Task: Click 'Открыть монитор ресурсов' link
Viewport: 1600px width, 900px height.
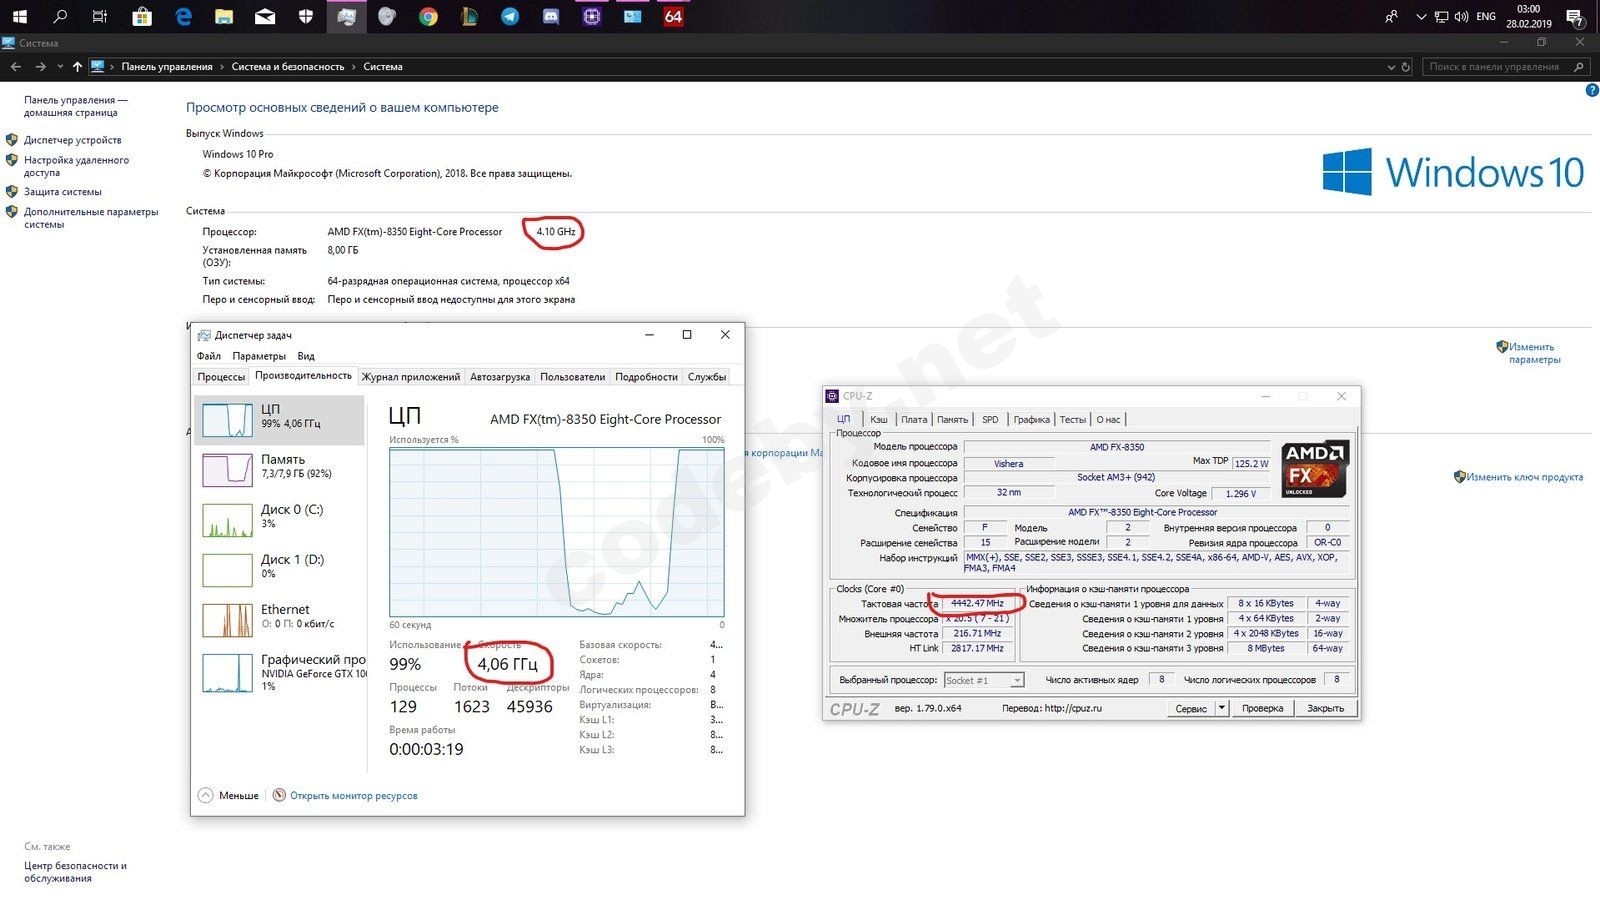Action: pos(354,796)
